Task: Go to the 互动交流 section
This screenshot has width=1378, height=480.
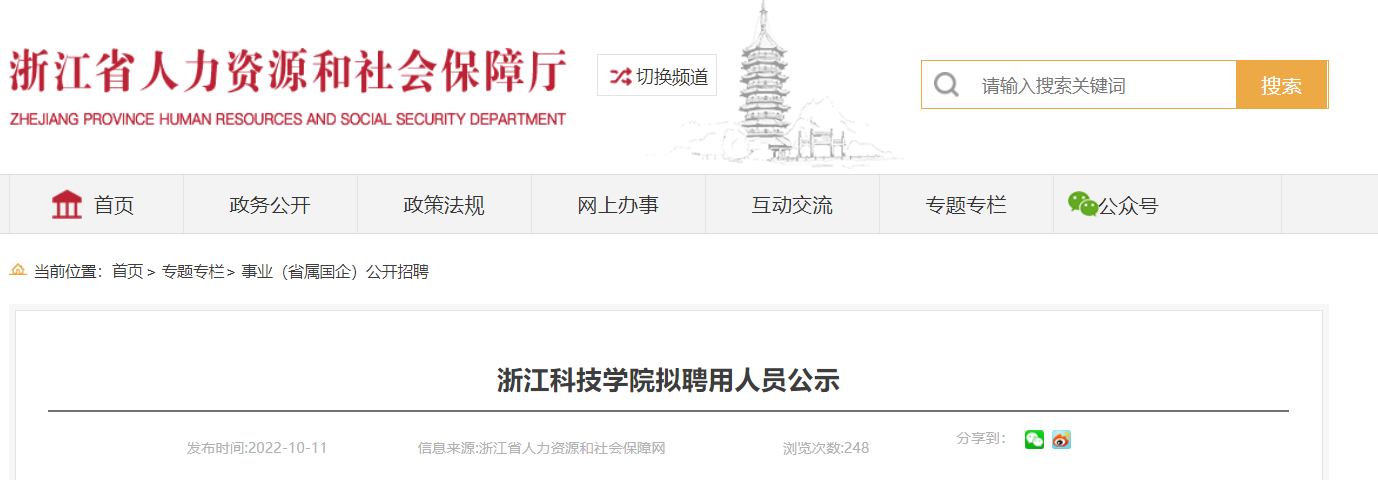Action: click(x=792, y=205)
